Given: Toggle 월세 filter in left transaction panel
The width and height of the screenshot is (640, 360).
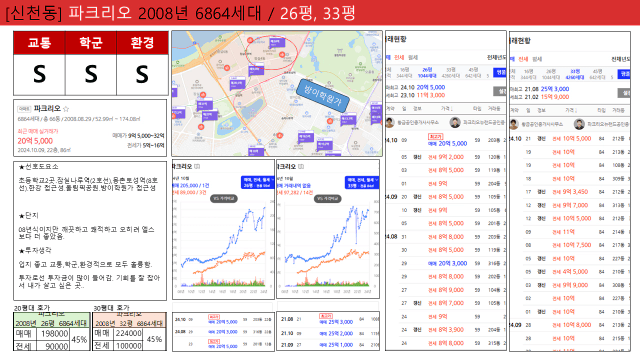Looking at the screenshot, I should (x=413, y=58).
